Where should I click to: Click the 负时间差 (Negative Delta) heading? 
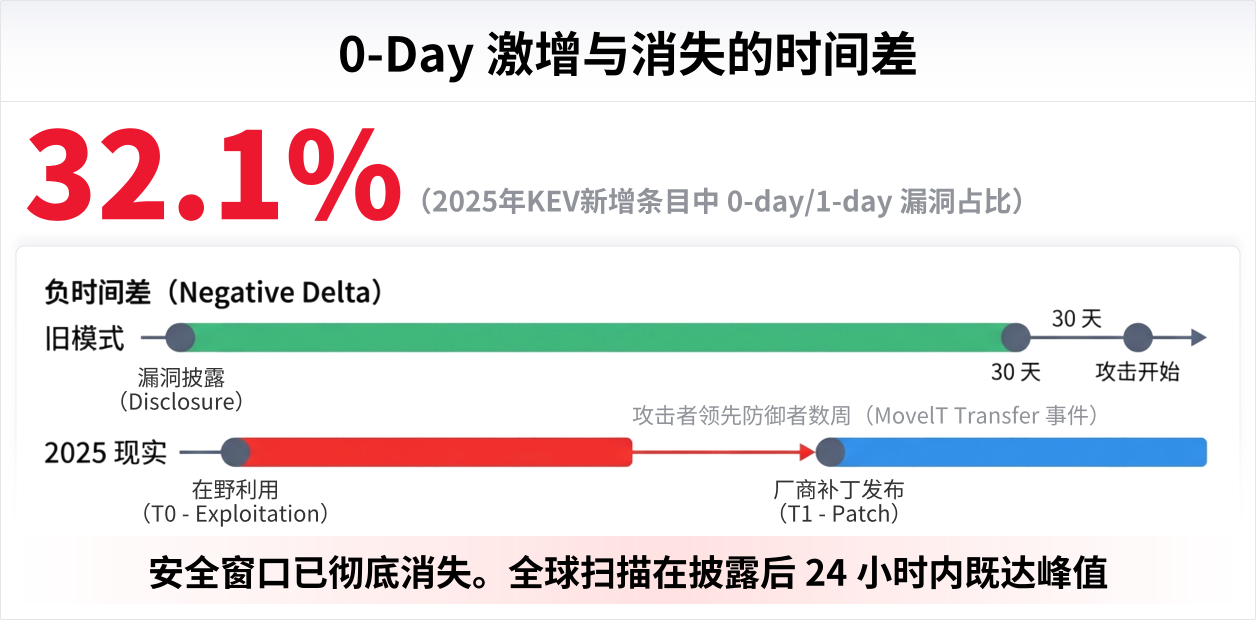pos(214,292)
